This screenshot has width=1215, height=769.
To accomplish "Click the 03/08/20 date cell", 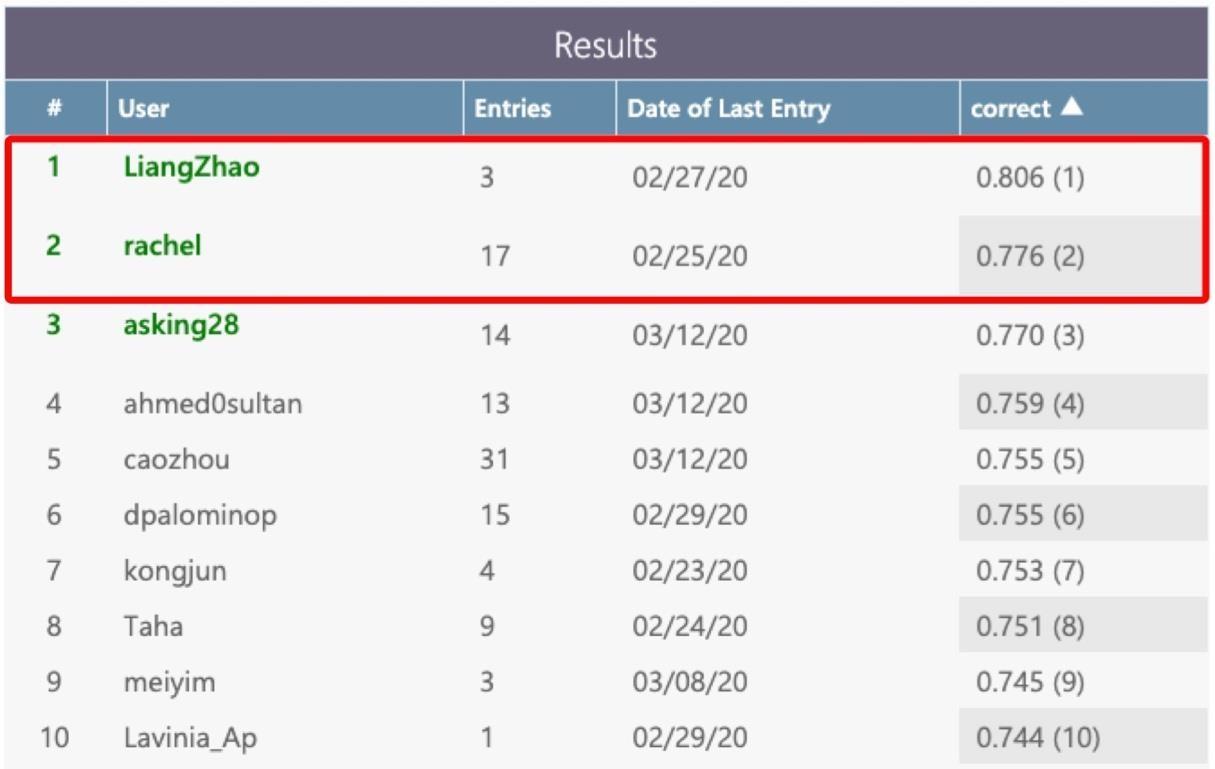I will pos(689,683).
